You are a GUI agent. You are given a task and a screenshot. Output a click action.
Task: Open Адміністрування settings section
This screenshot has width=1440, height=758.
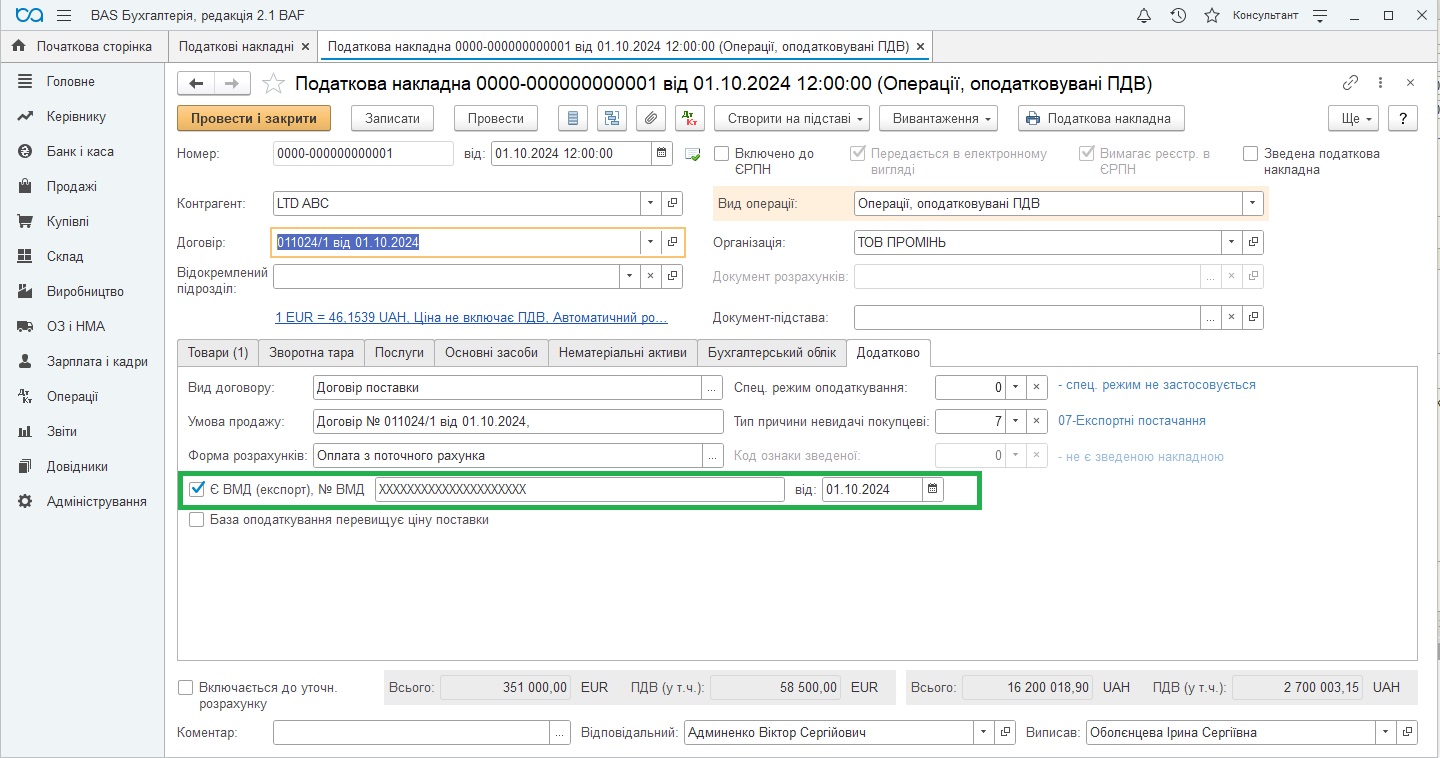coord(96,501)
